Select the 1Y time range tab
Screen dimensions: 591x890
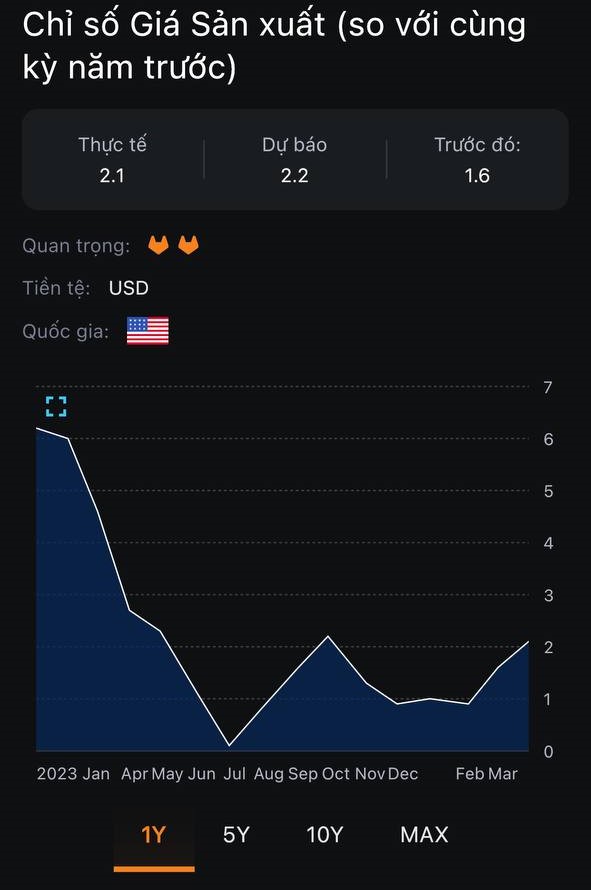[x=154, y=835]
